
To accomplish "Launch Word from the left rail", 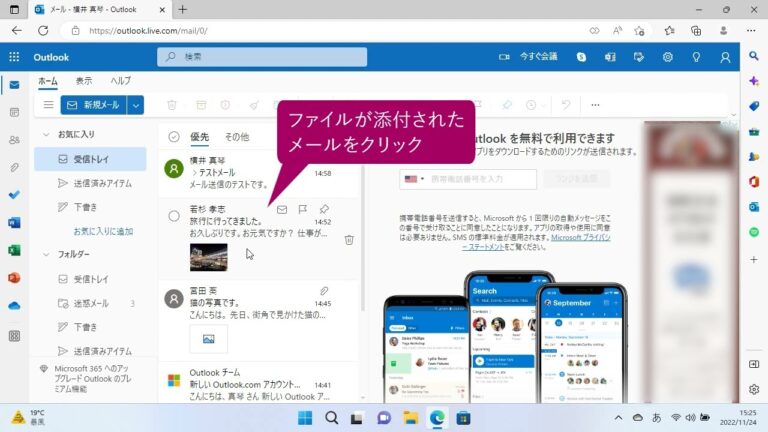I will (14, 223).
